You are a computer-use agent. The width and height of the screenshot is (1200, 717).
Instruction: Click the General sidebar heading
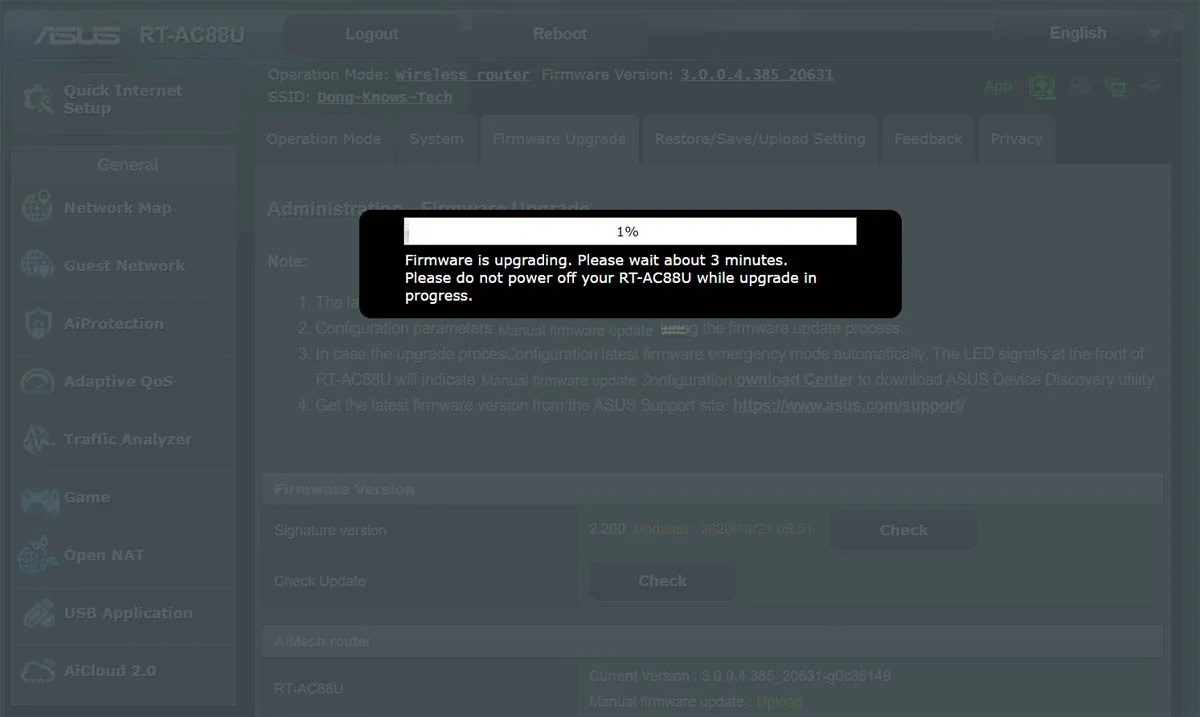click(127, 165)
